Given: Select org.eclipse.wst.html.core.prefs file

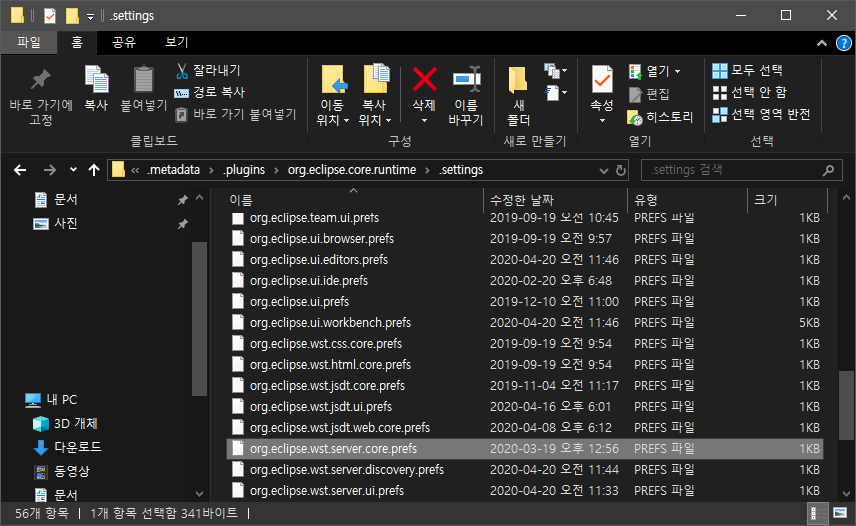Looking at the screenshot, I should 525,364.
